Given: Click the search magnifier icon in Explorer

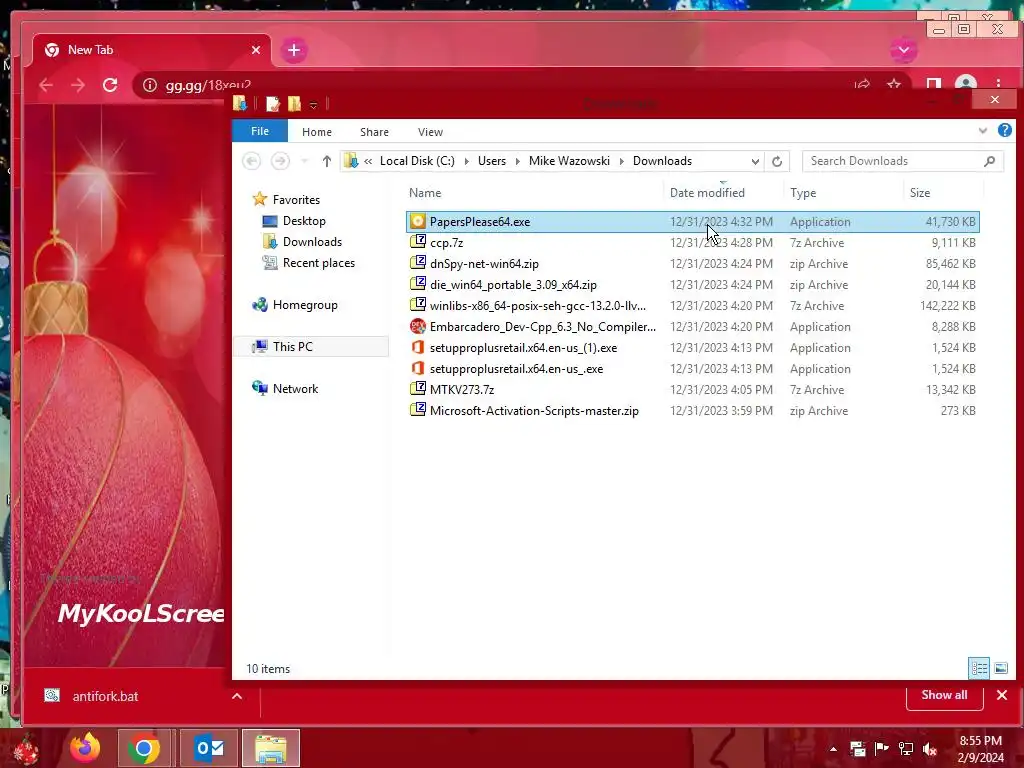Looking at the screenshot, I should pos(990,161).
